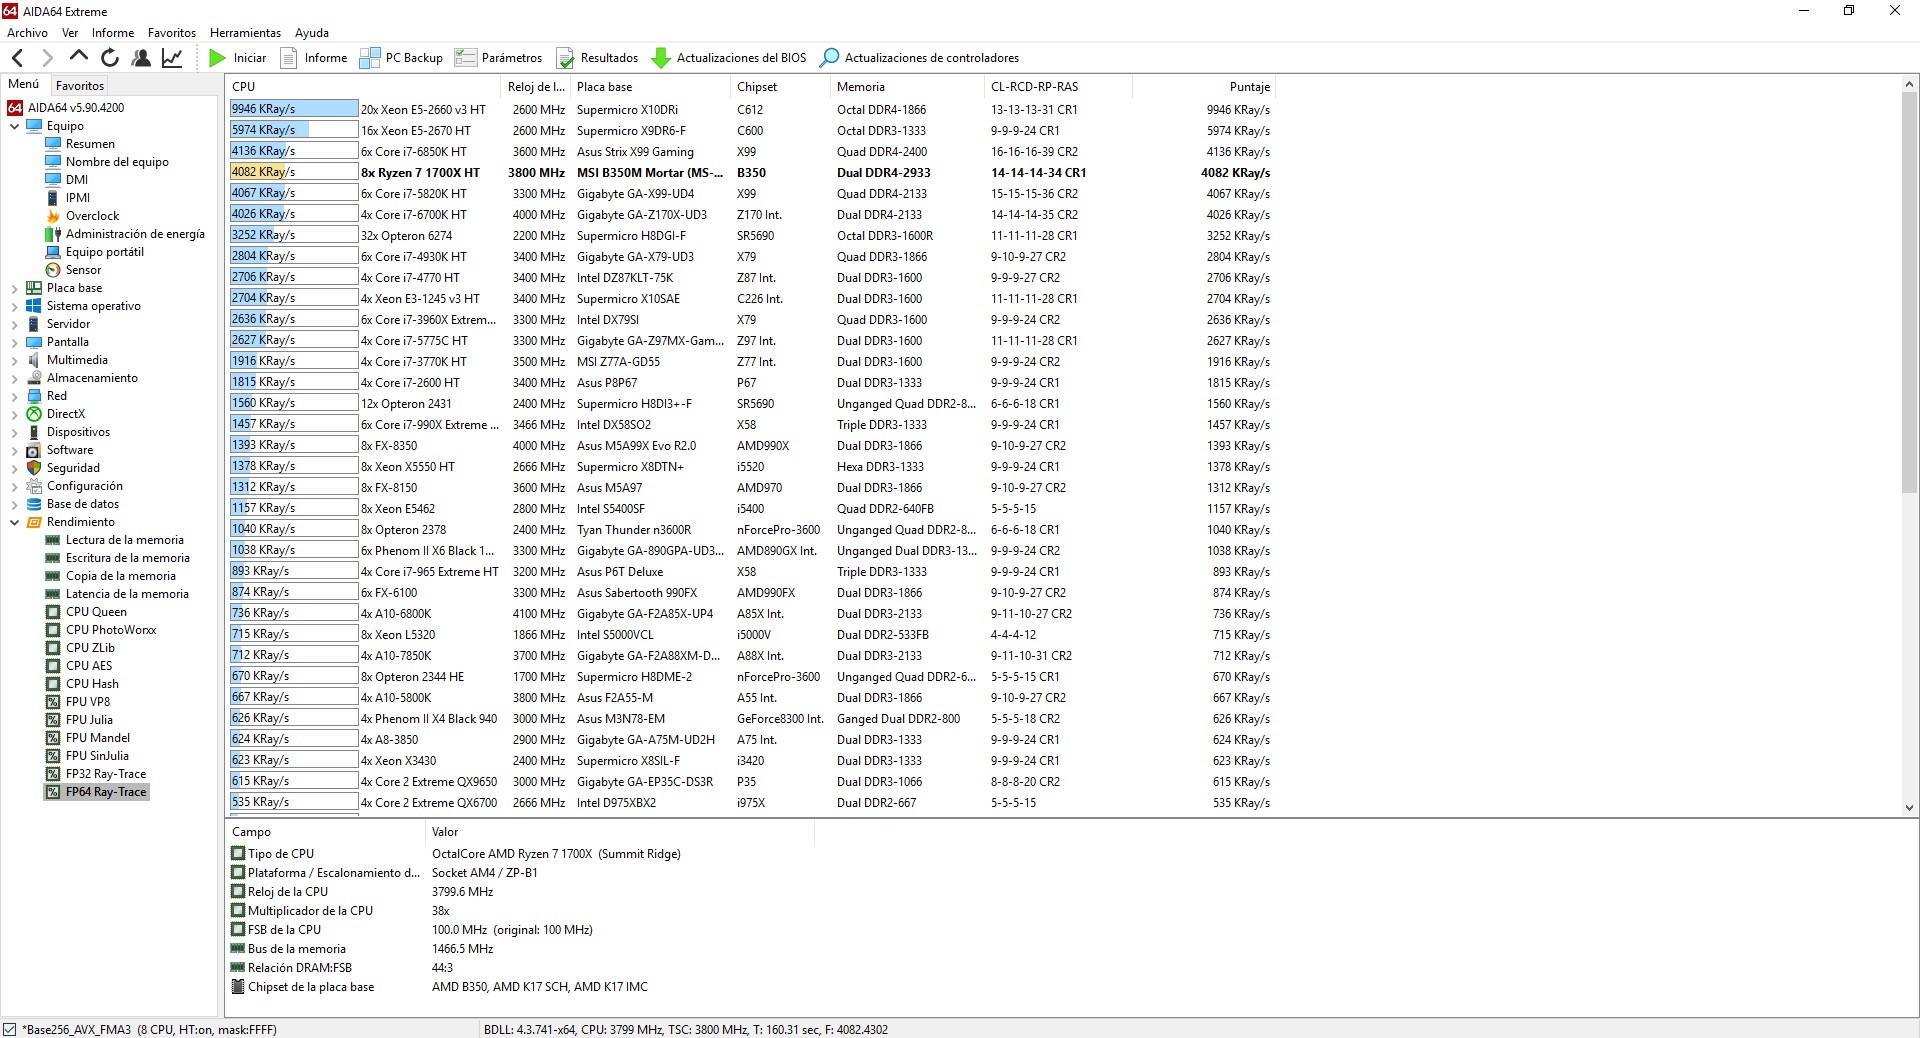Open the Informe report wizard
The width and height of the screenshot is (1920, 1038).
point(314,58)
